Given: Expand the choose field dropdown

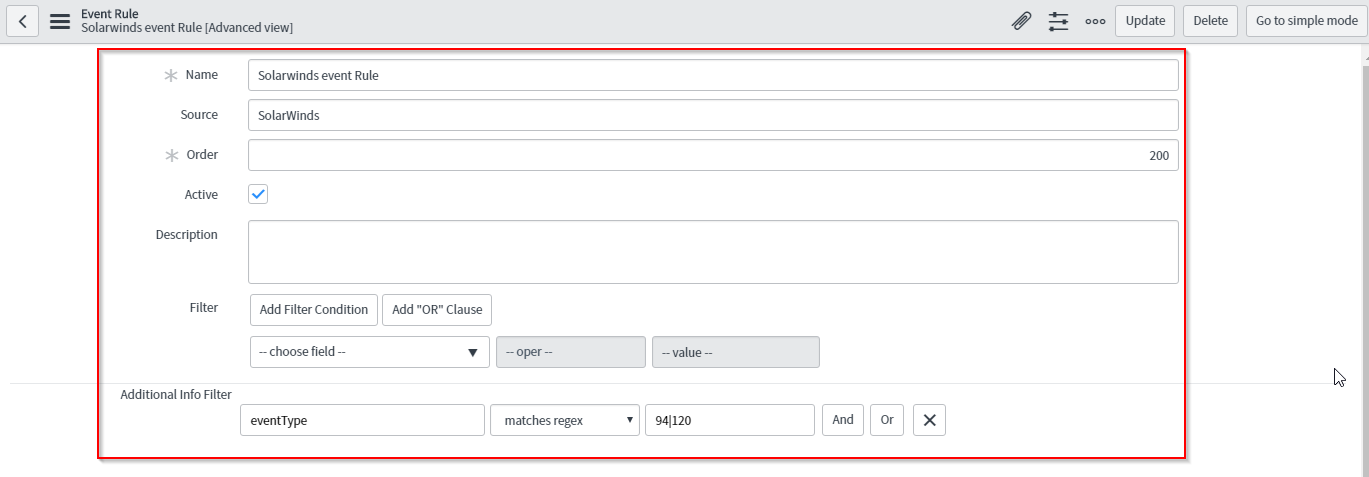Looking at the screenshot, I should pos(369,352).
